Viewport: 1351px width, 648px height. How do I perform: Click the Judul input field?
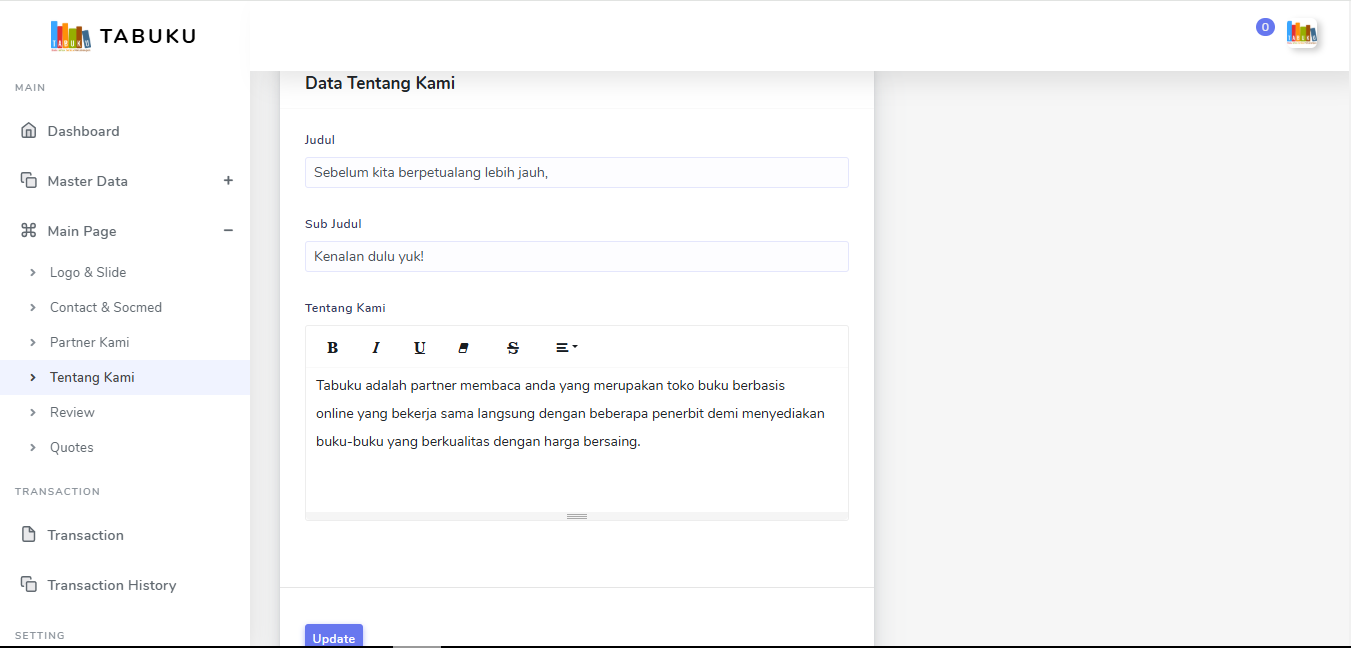click(x=576, y=172)
